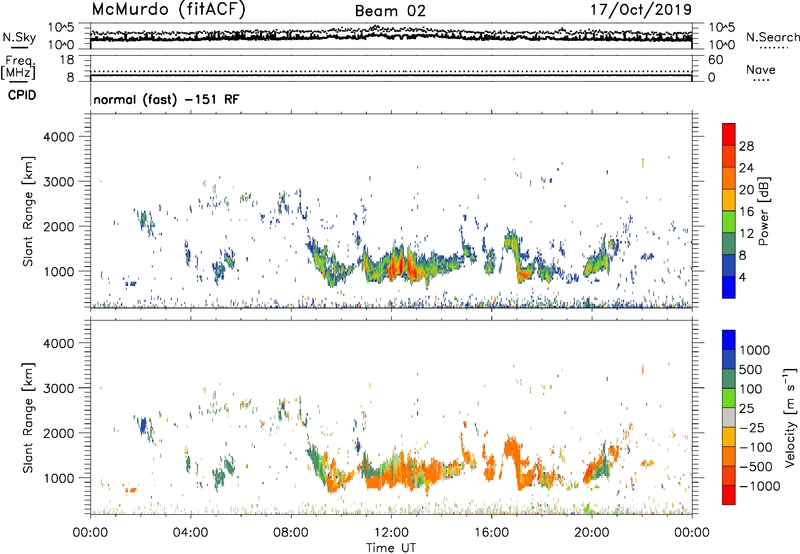This screenshot has height=554, width=800.
Task: Click the 'McMurdo (fitACF)' title text
Action: coord(168,10)
